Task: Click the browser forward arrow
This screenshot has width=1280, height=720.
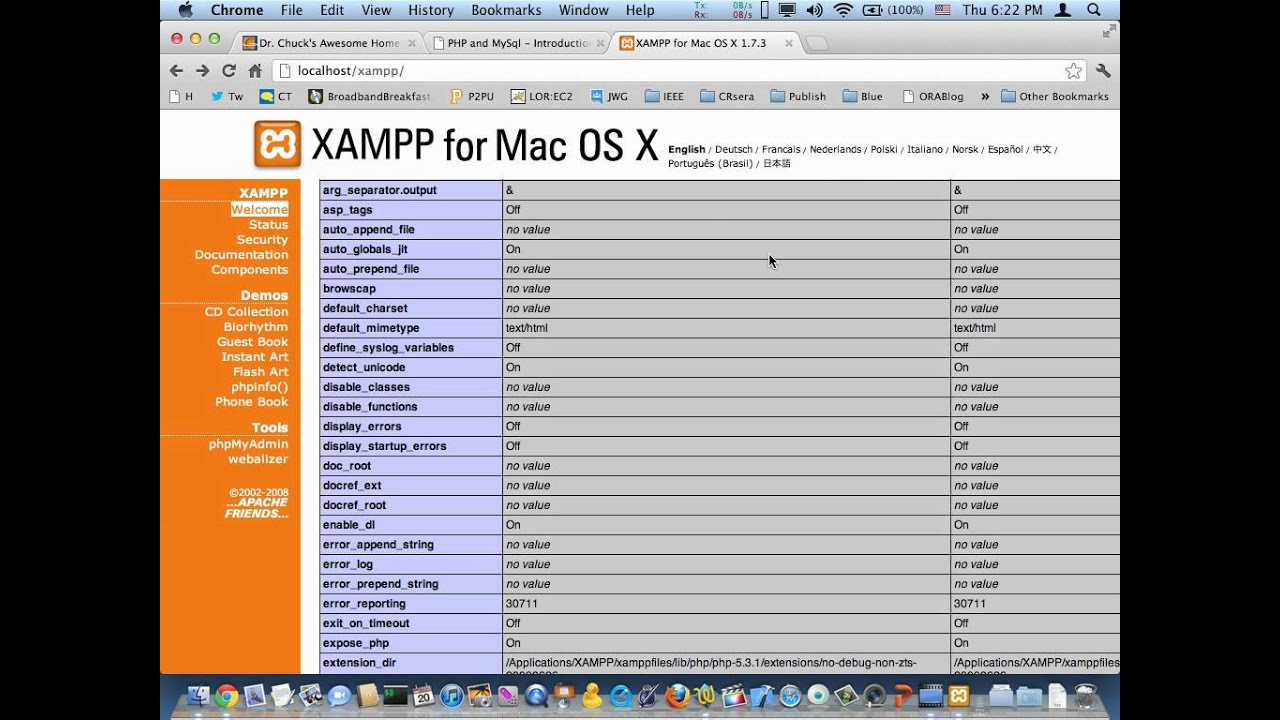Action: point(203,71)
